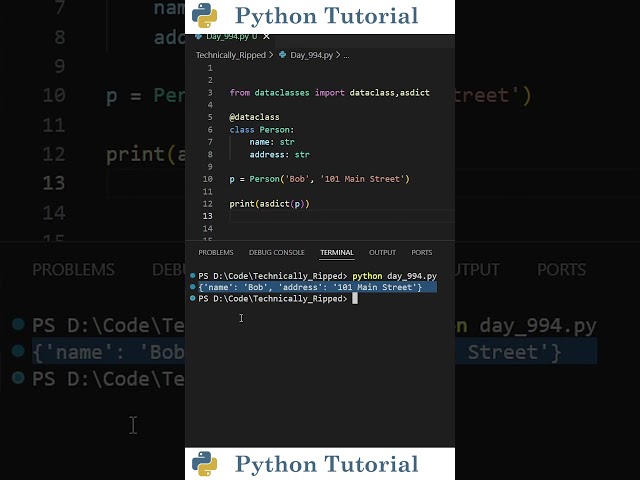The width and height of the screenshot is (640, 480).
Task: Click blurred background PORTS label
Action: click(x=562, y=270)
